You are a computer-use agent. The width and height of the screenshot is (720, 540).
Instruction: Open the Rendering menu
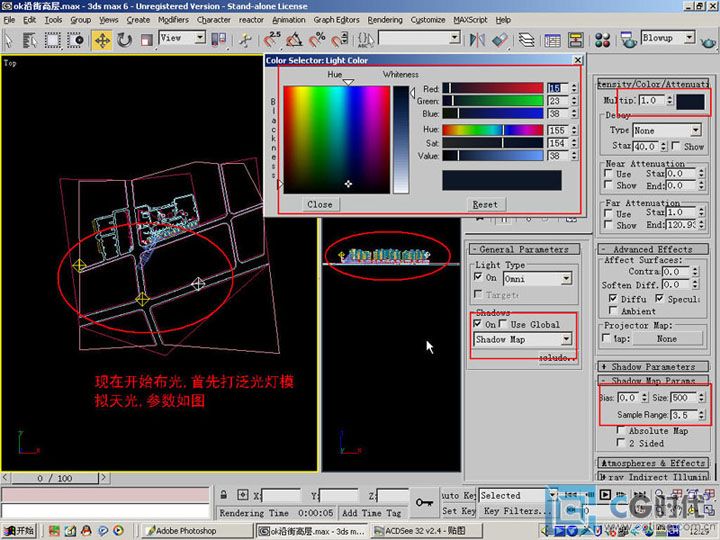(385, 20)
